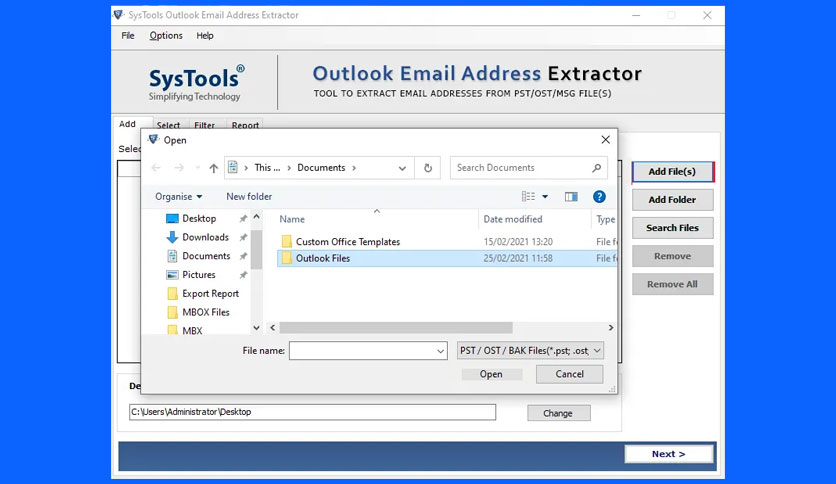836x484 pixels.
Task: Switch to the Report tab
Action: click(x=245, y=125)
